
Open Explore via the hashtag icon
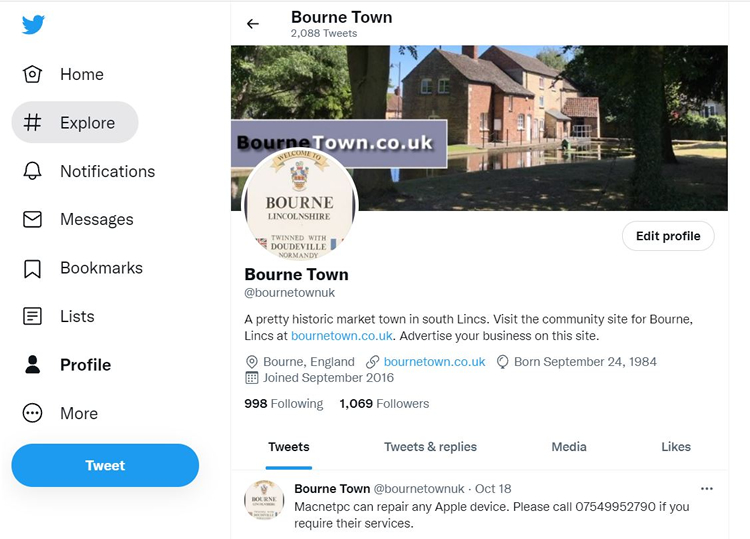point(33,123)
